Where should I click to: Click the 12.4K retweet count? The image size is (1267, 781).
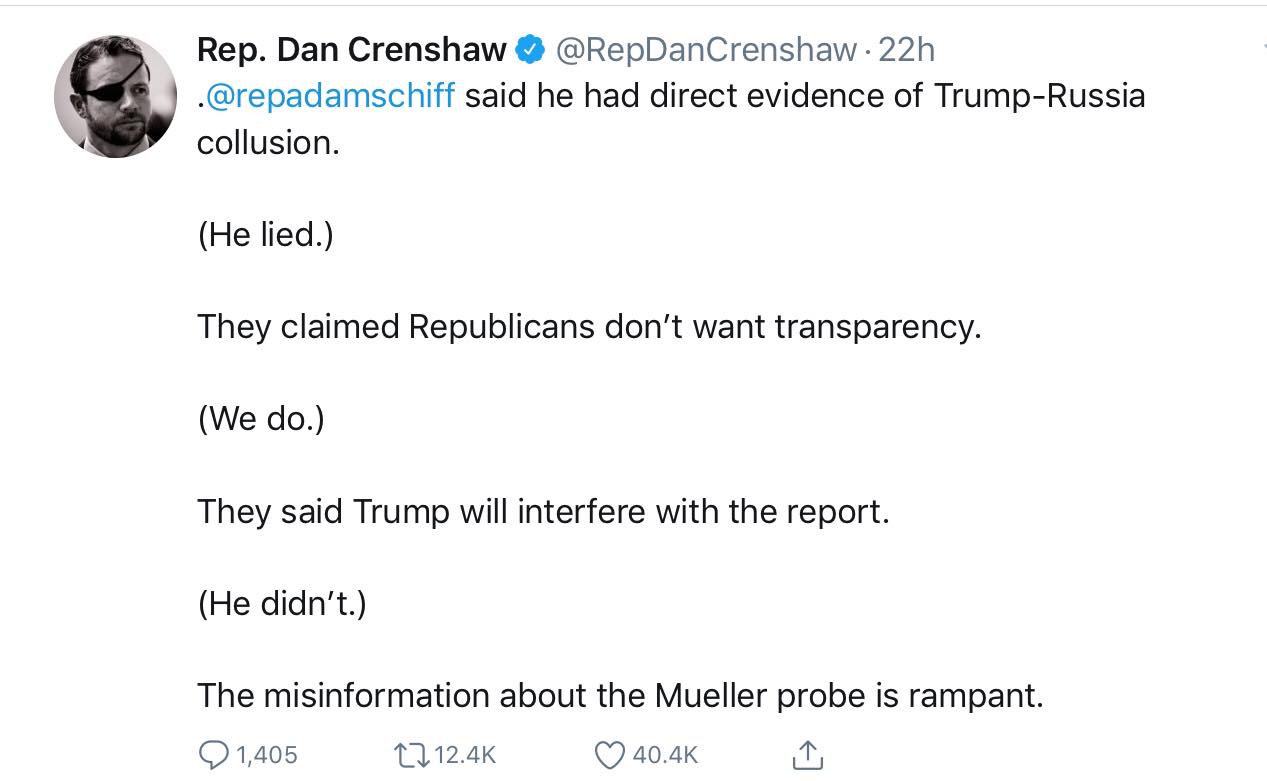pos(466,754)
